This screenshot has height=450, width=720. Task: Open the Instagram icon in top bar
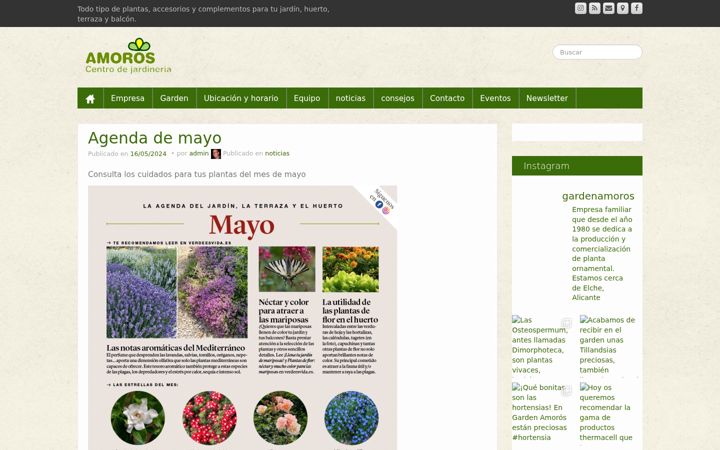pyautogui.click(x=580, y=8)
